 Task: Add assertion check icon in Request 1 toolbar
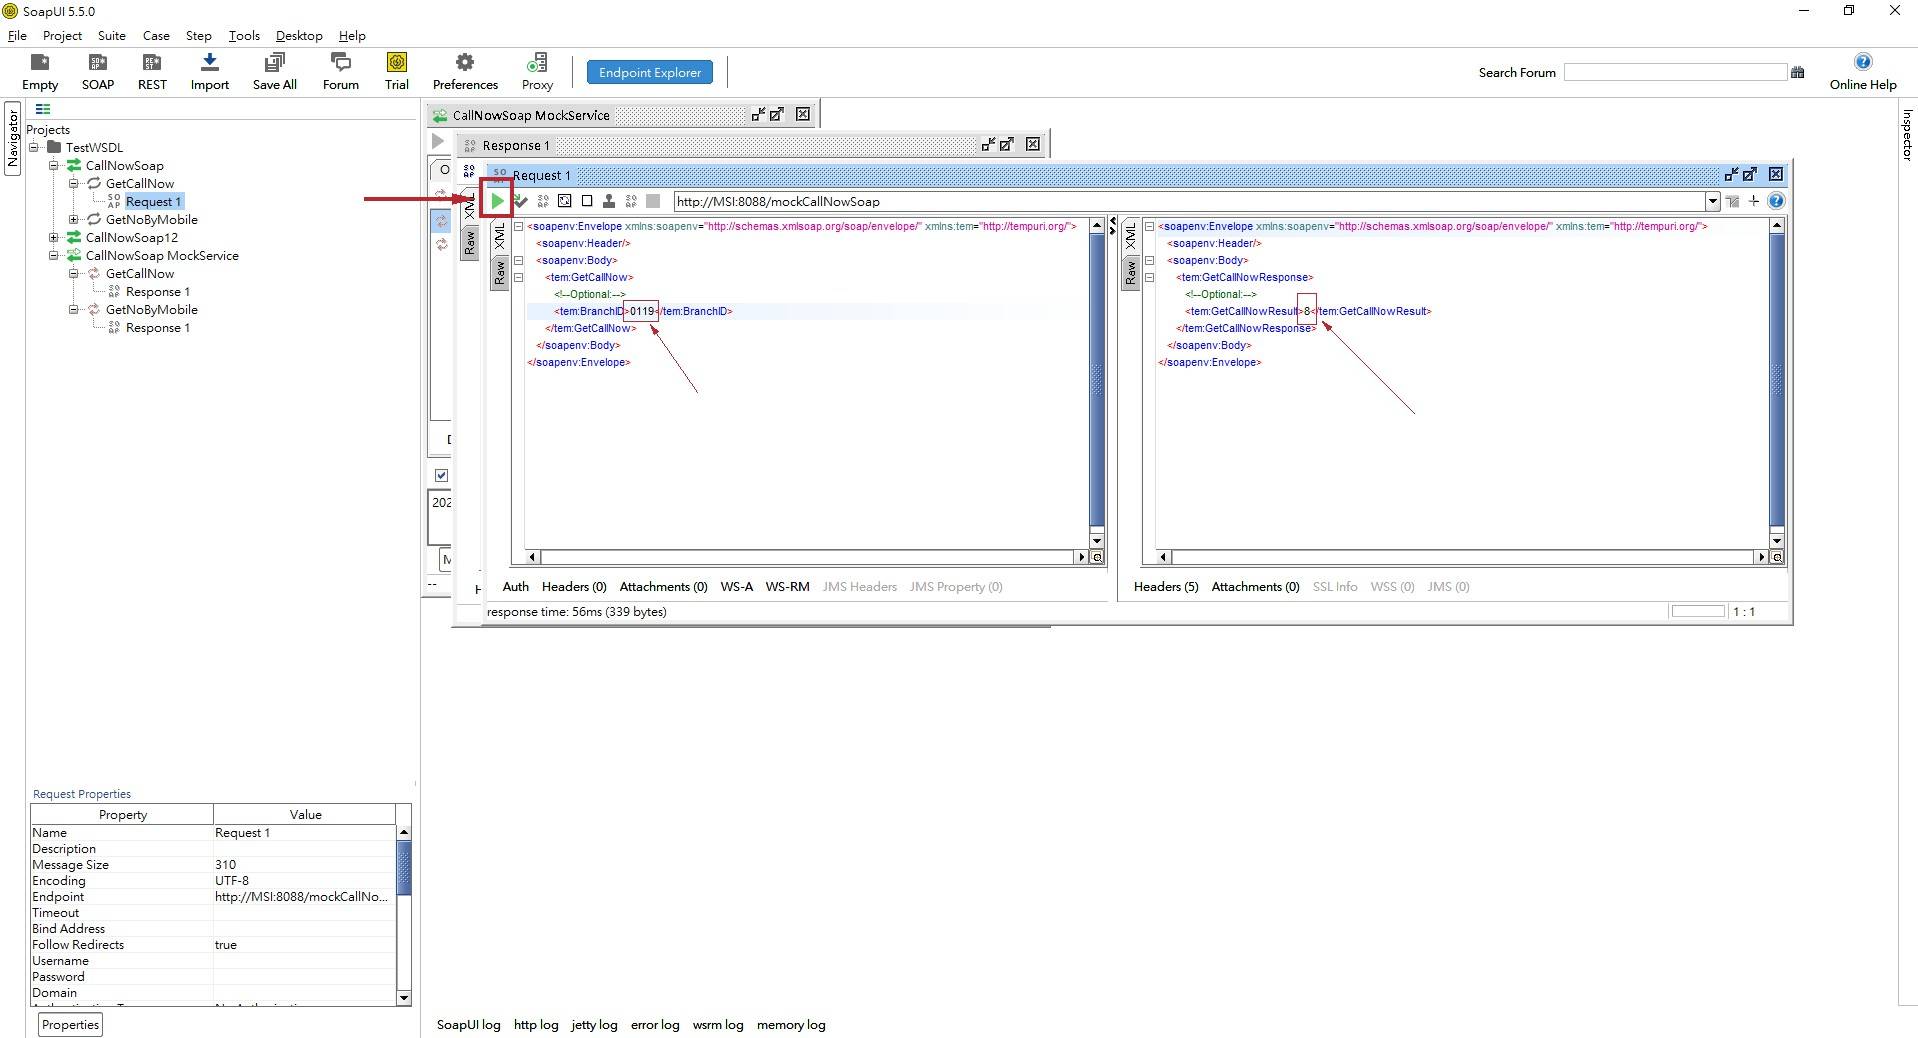520,201
